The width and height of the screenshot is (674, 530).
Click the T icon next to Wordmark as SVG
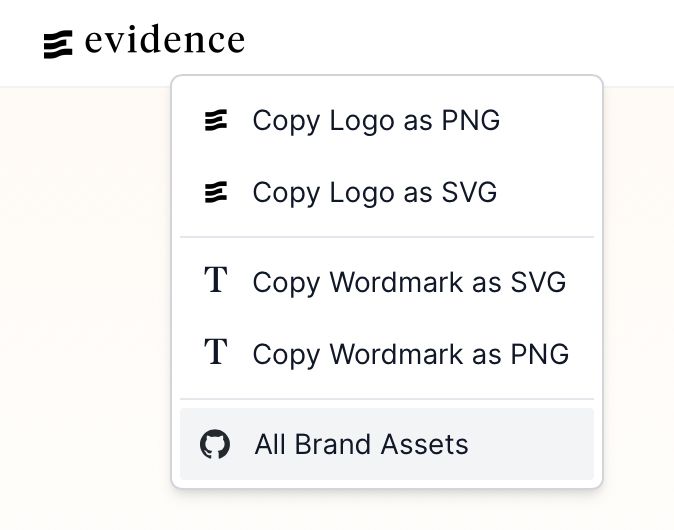coord(216,279)
